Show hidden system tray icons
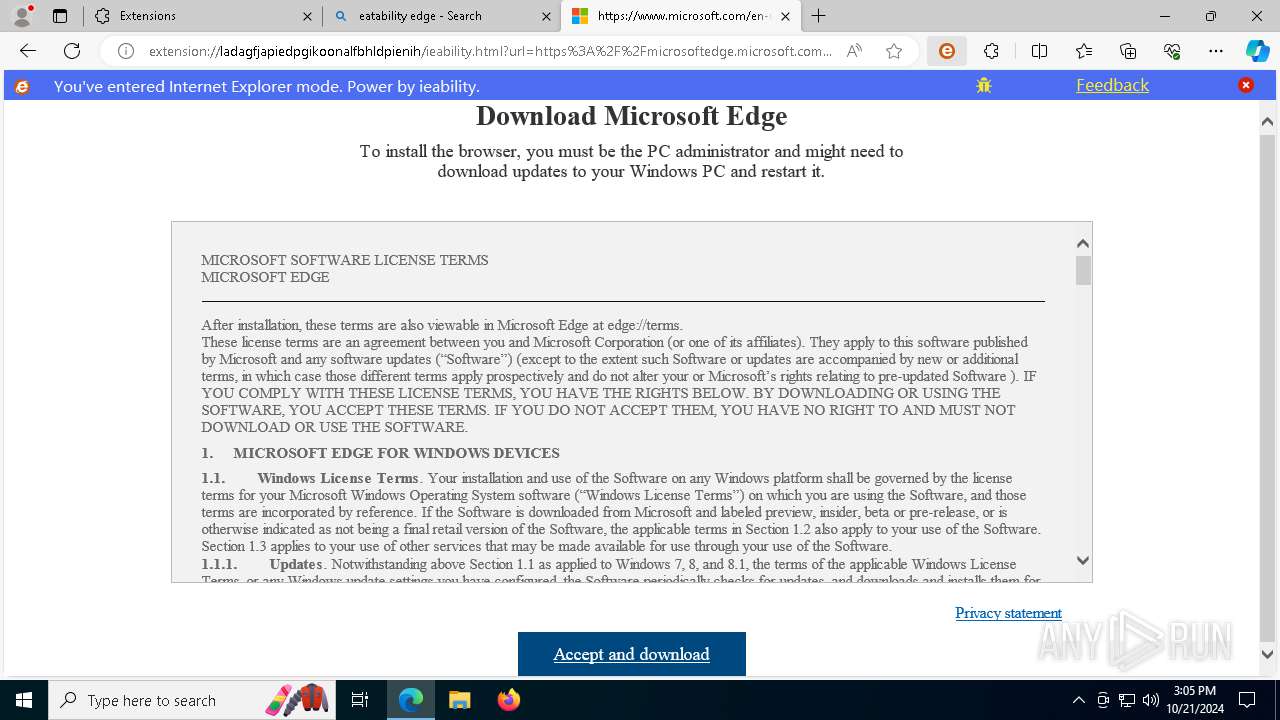The height and width of the screenshot is (720, 1280). (x=1078, y=700)
